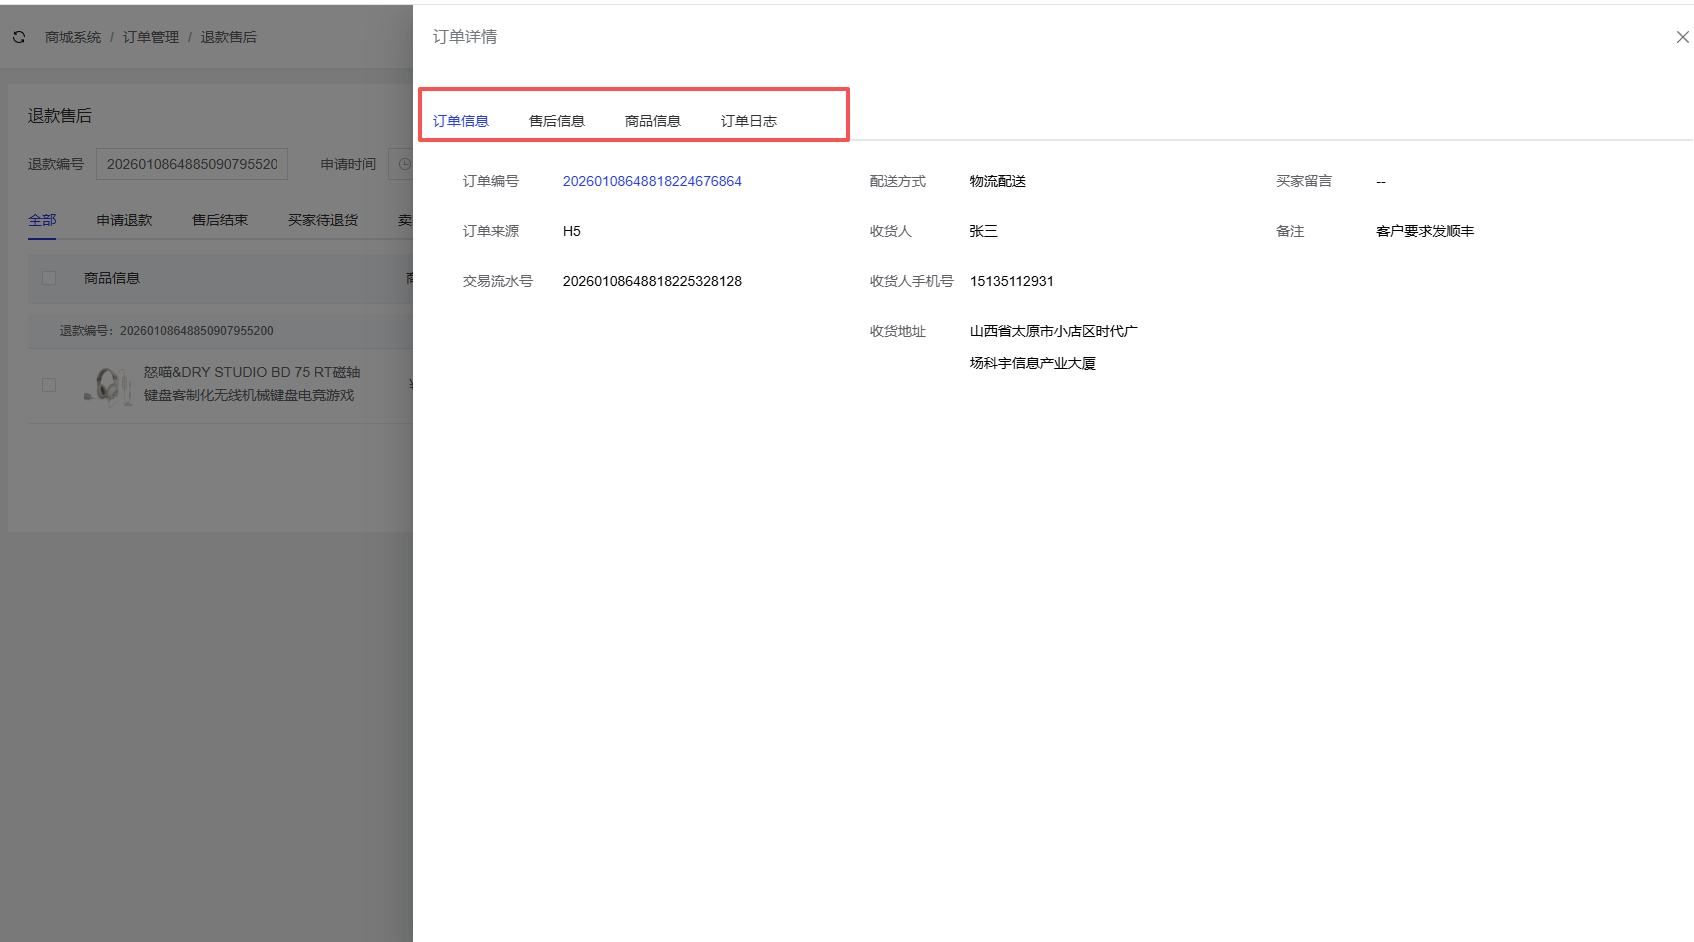Check the checkbox for the 怒喵 keyboard row
The height and width of the screenshot is (942, 1694).
tap(49, 385)
